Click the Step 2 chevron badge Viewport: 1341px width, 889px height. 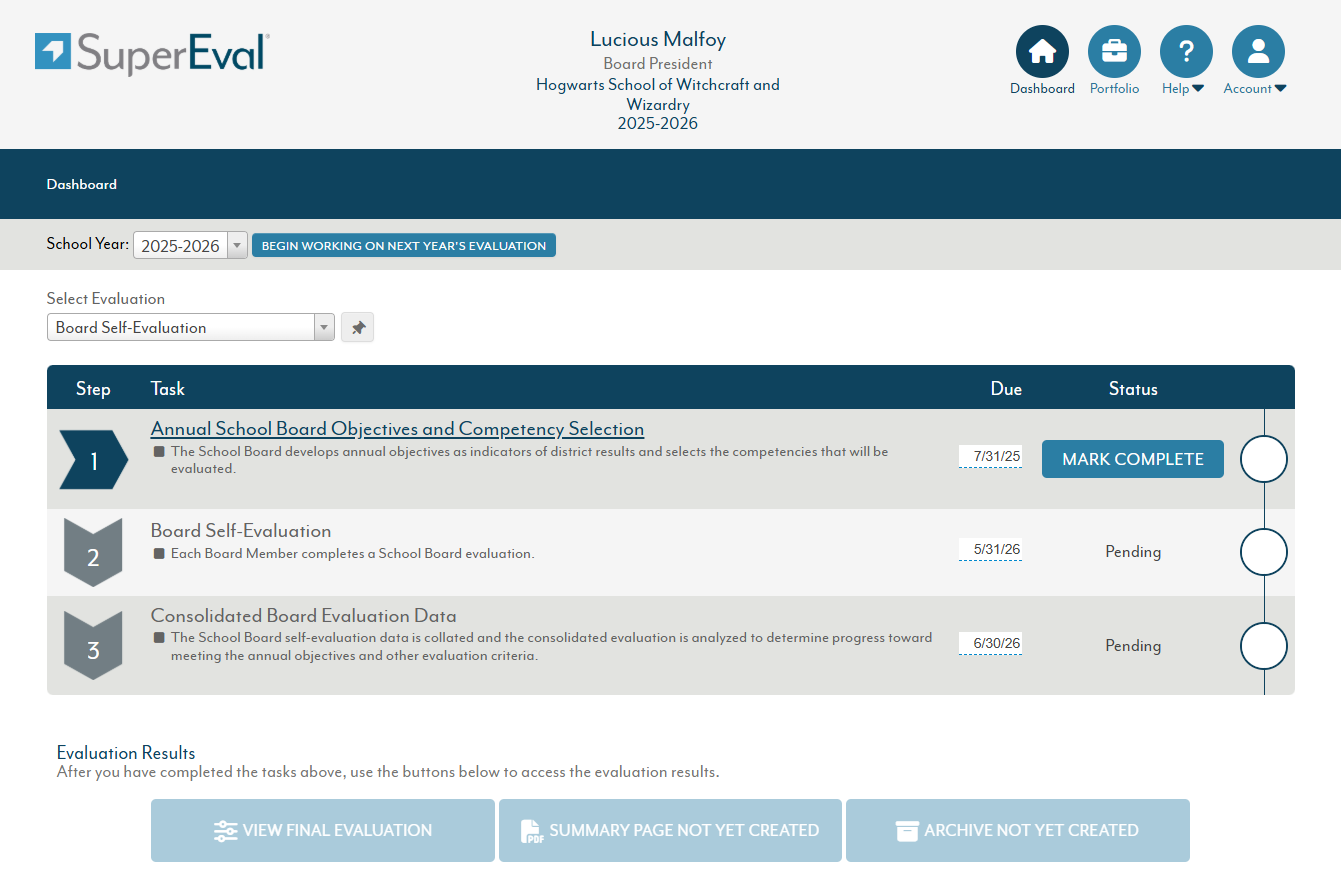pyautogui.click(x=93, y=553)
